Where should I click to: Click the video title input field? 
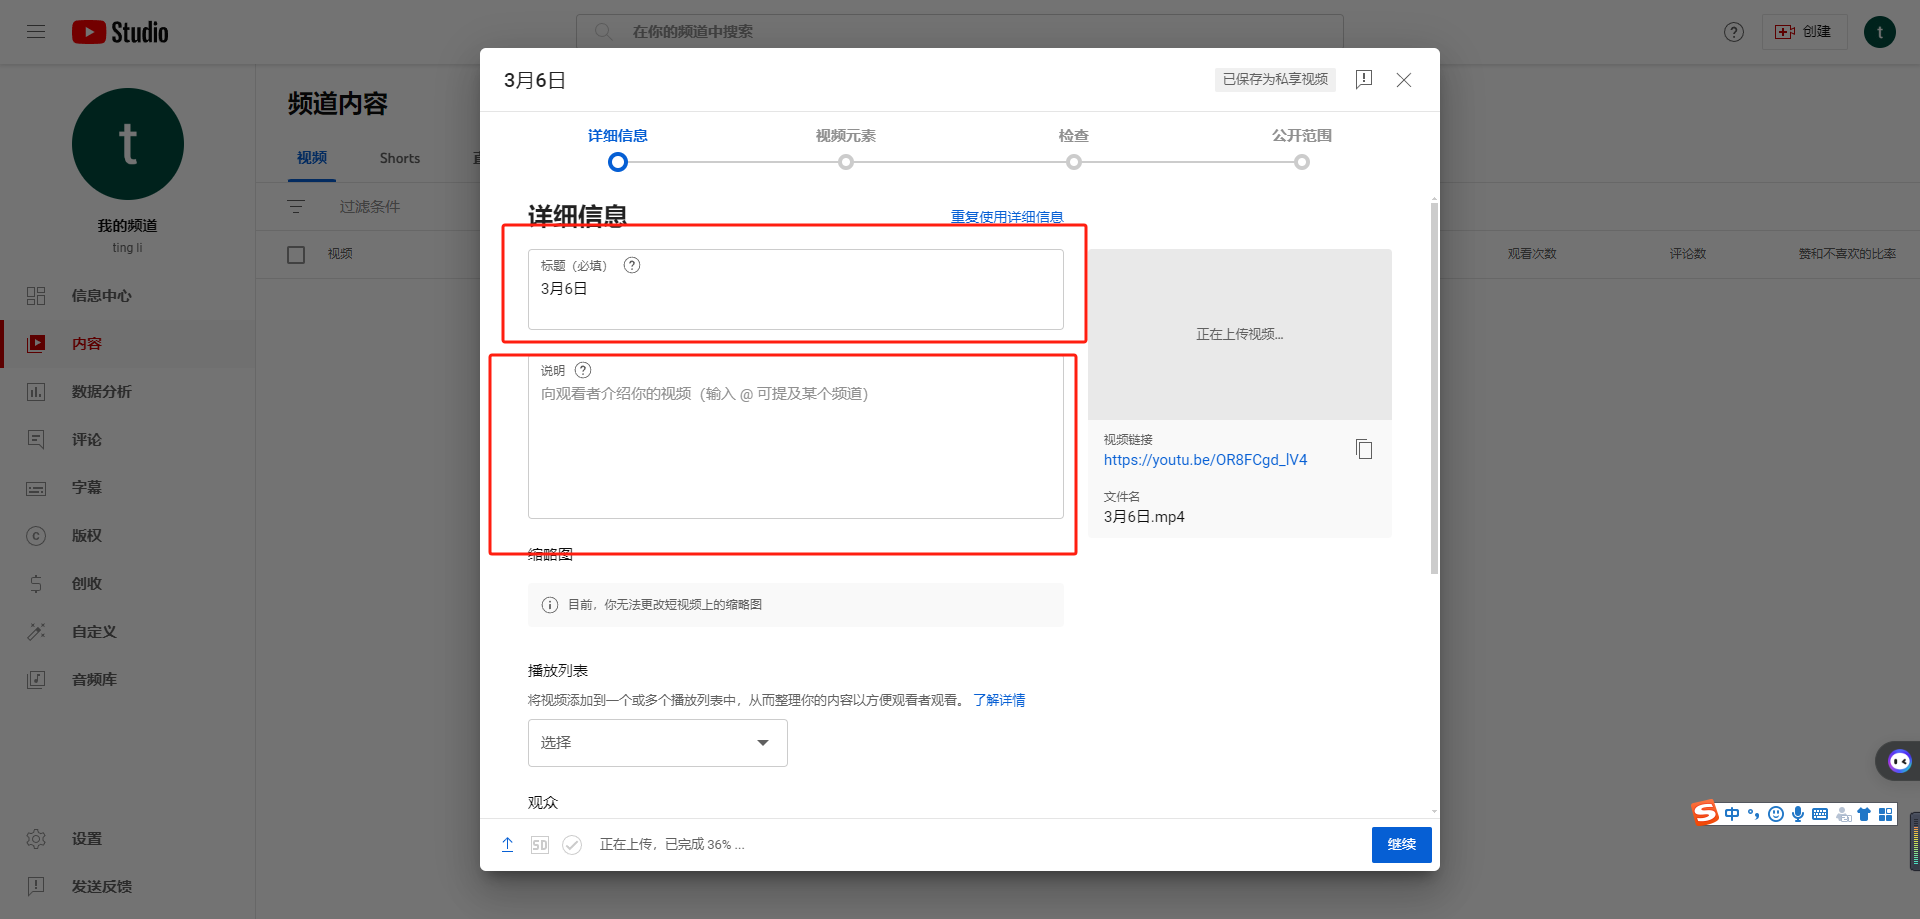point(795,290)
